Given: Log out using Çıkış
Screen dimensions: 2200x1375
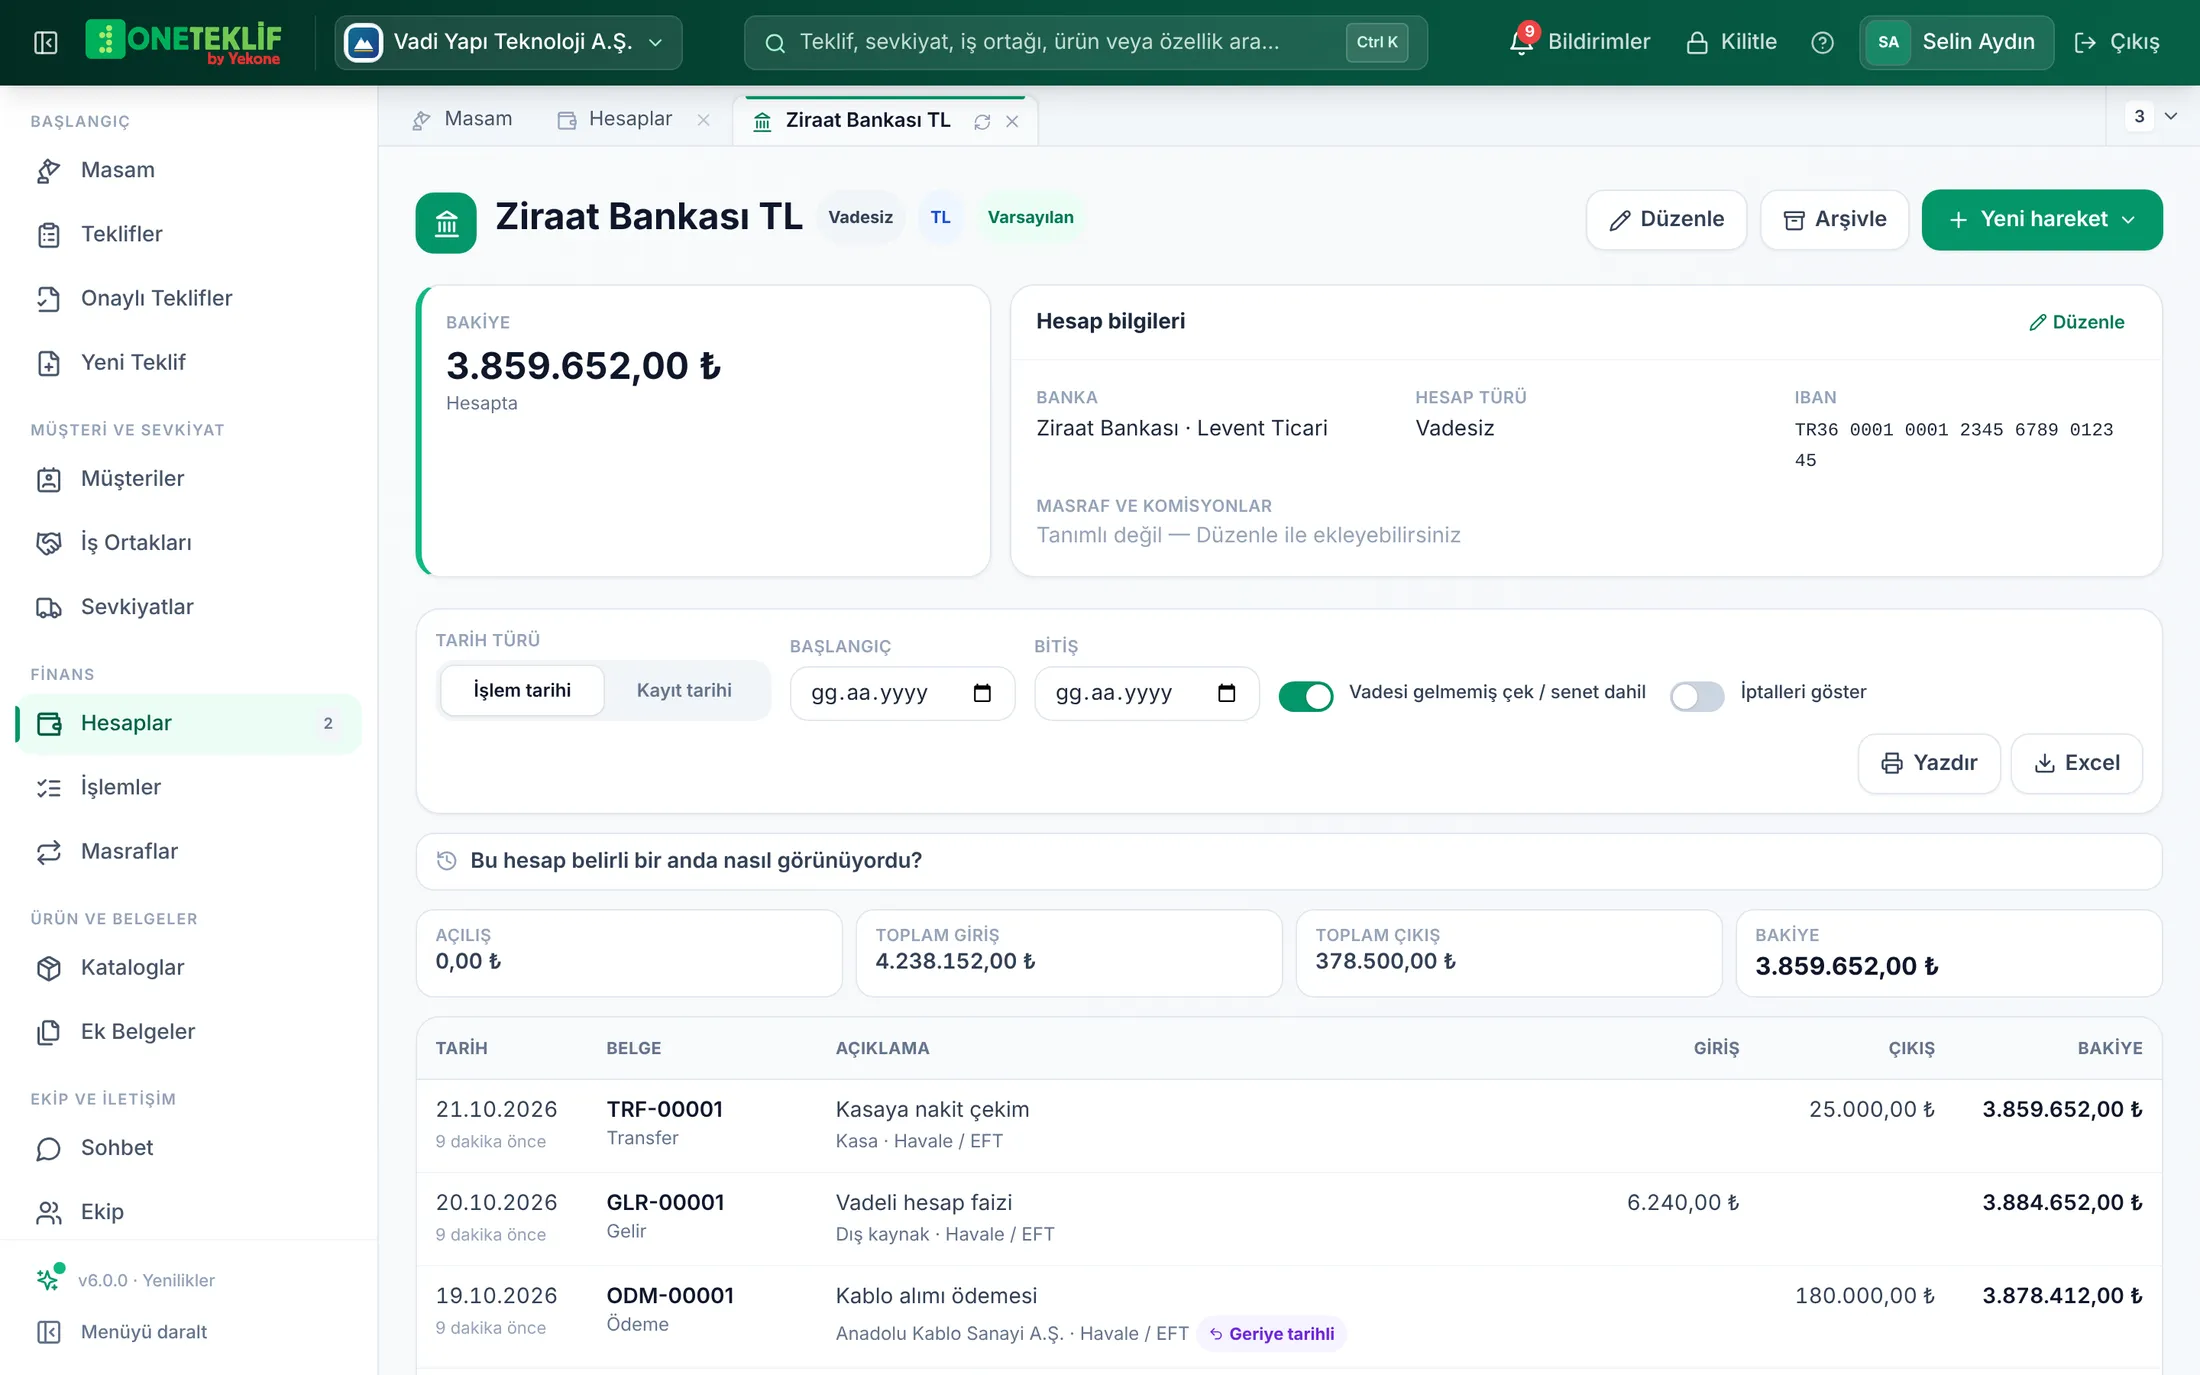Looking at the screenshot, I should tap(2117, 42).
